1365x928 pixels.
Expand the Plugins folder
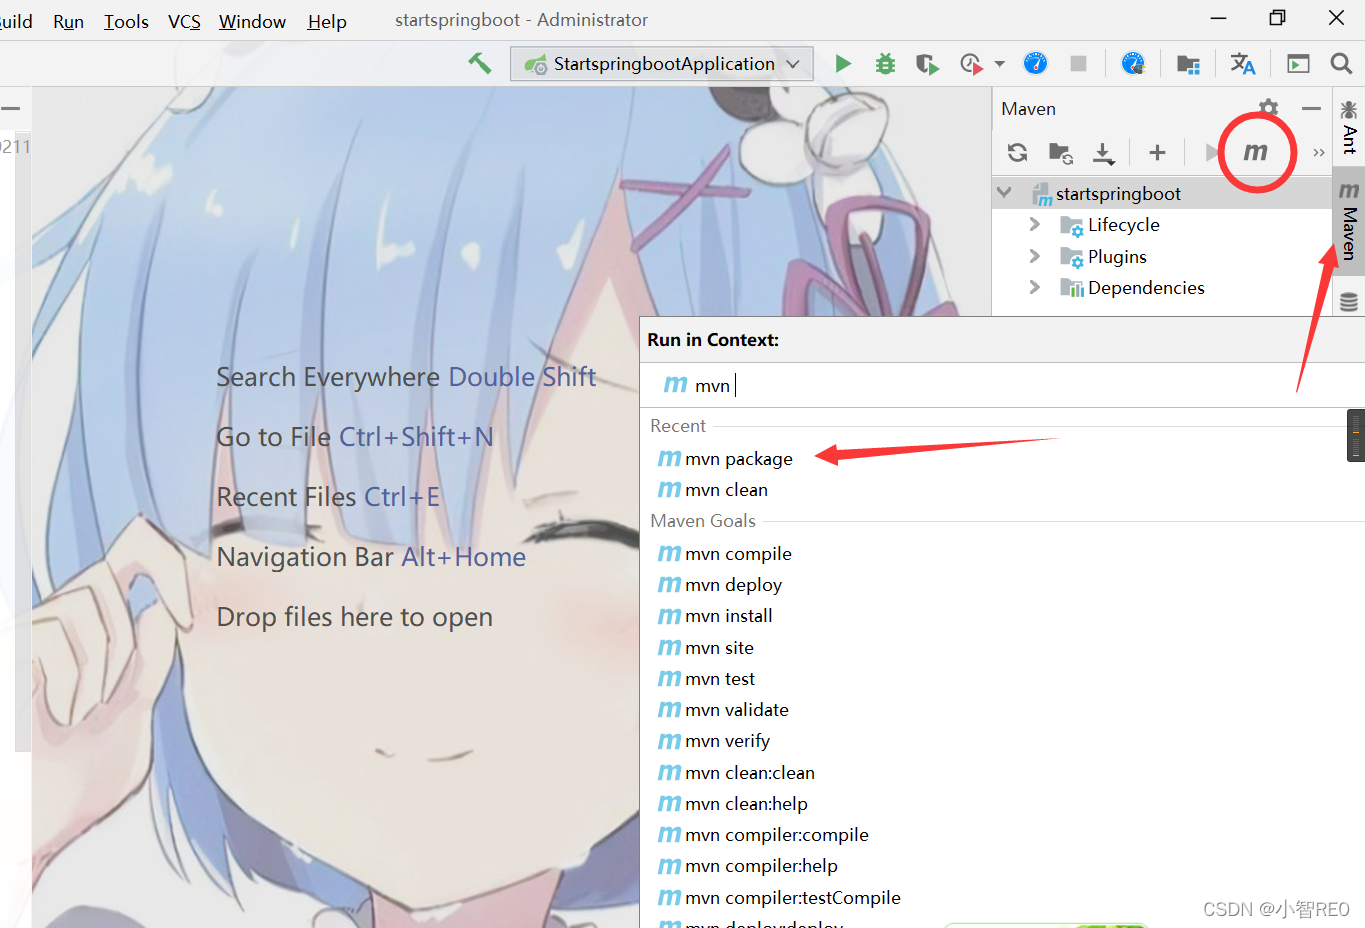click(x=1035, y=256)
